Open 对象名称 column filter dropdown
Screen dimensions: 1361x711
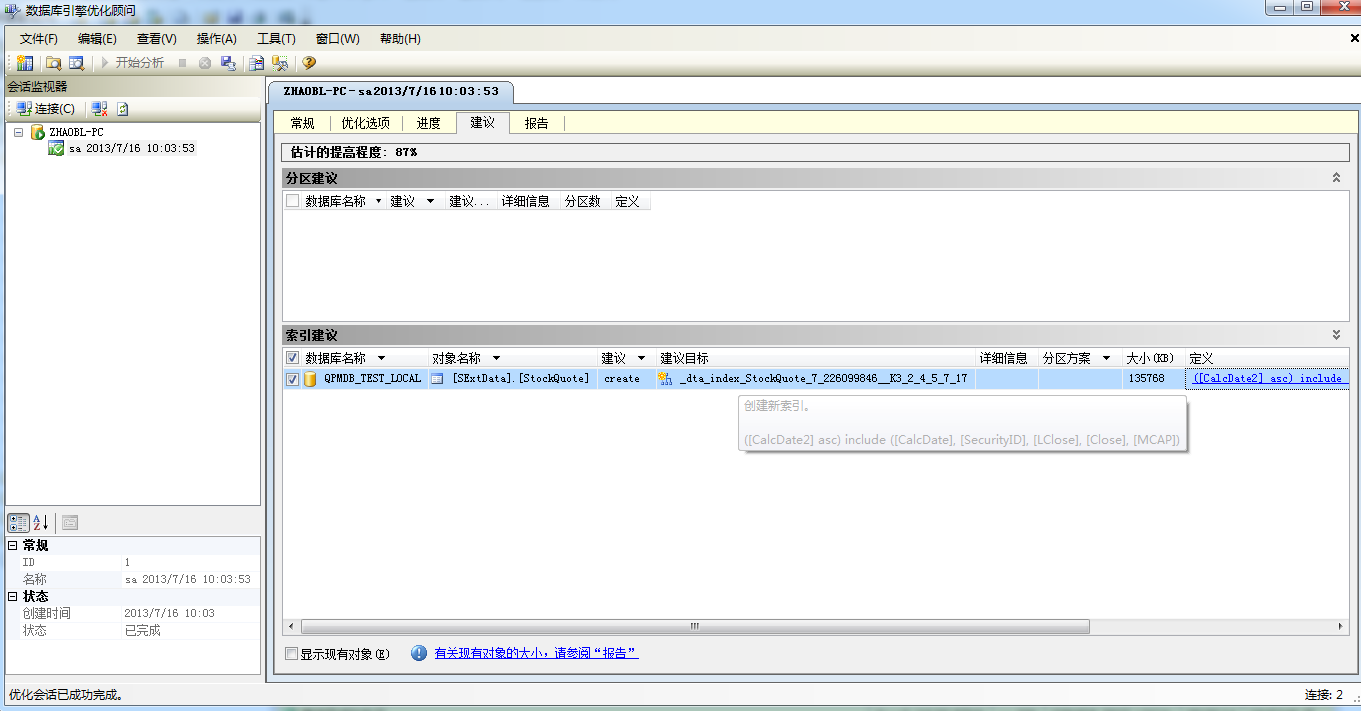pos(496,358)
